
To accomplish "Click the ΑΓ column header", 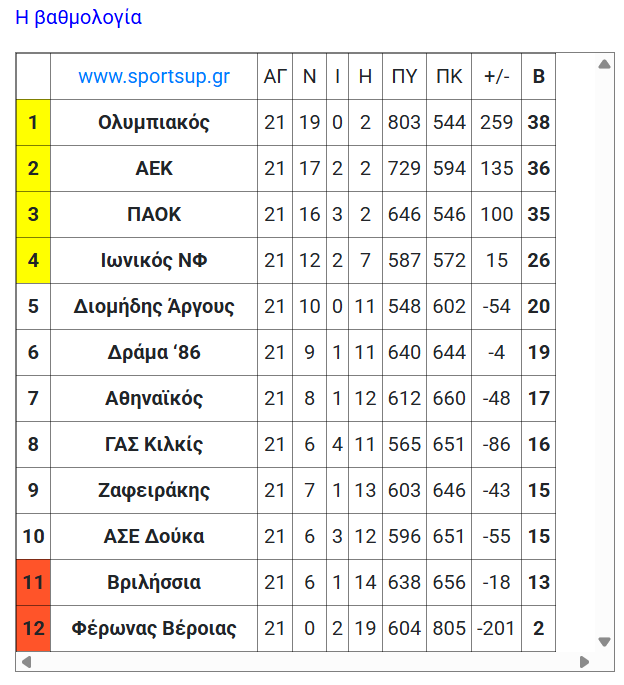I will tap(275, 77).
